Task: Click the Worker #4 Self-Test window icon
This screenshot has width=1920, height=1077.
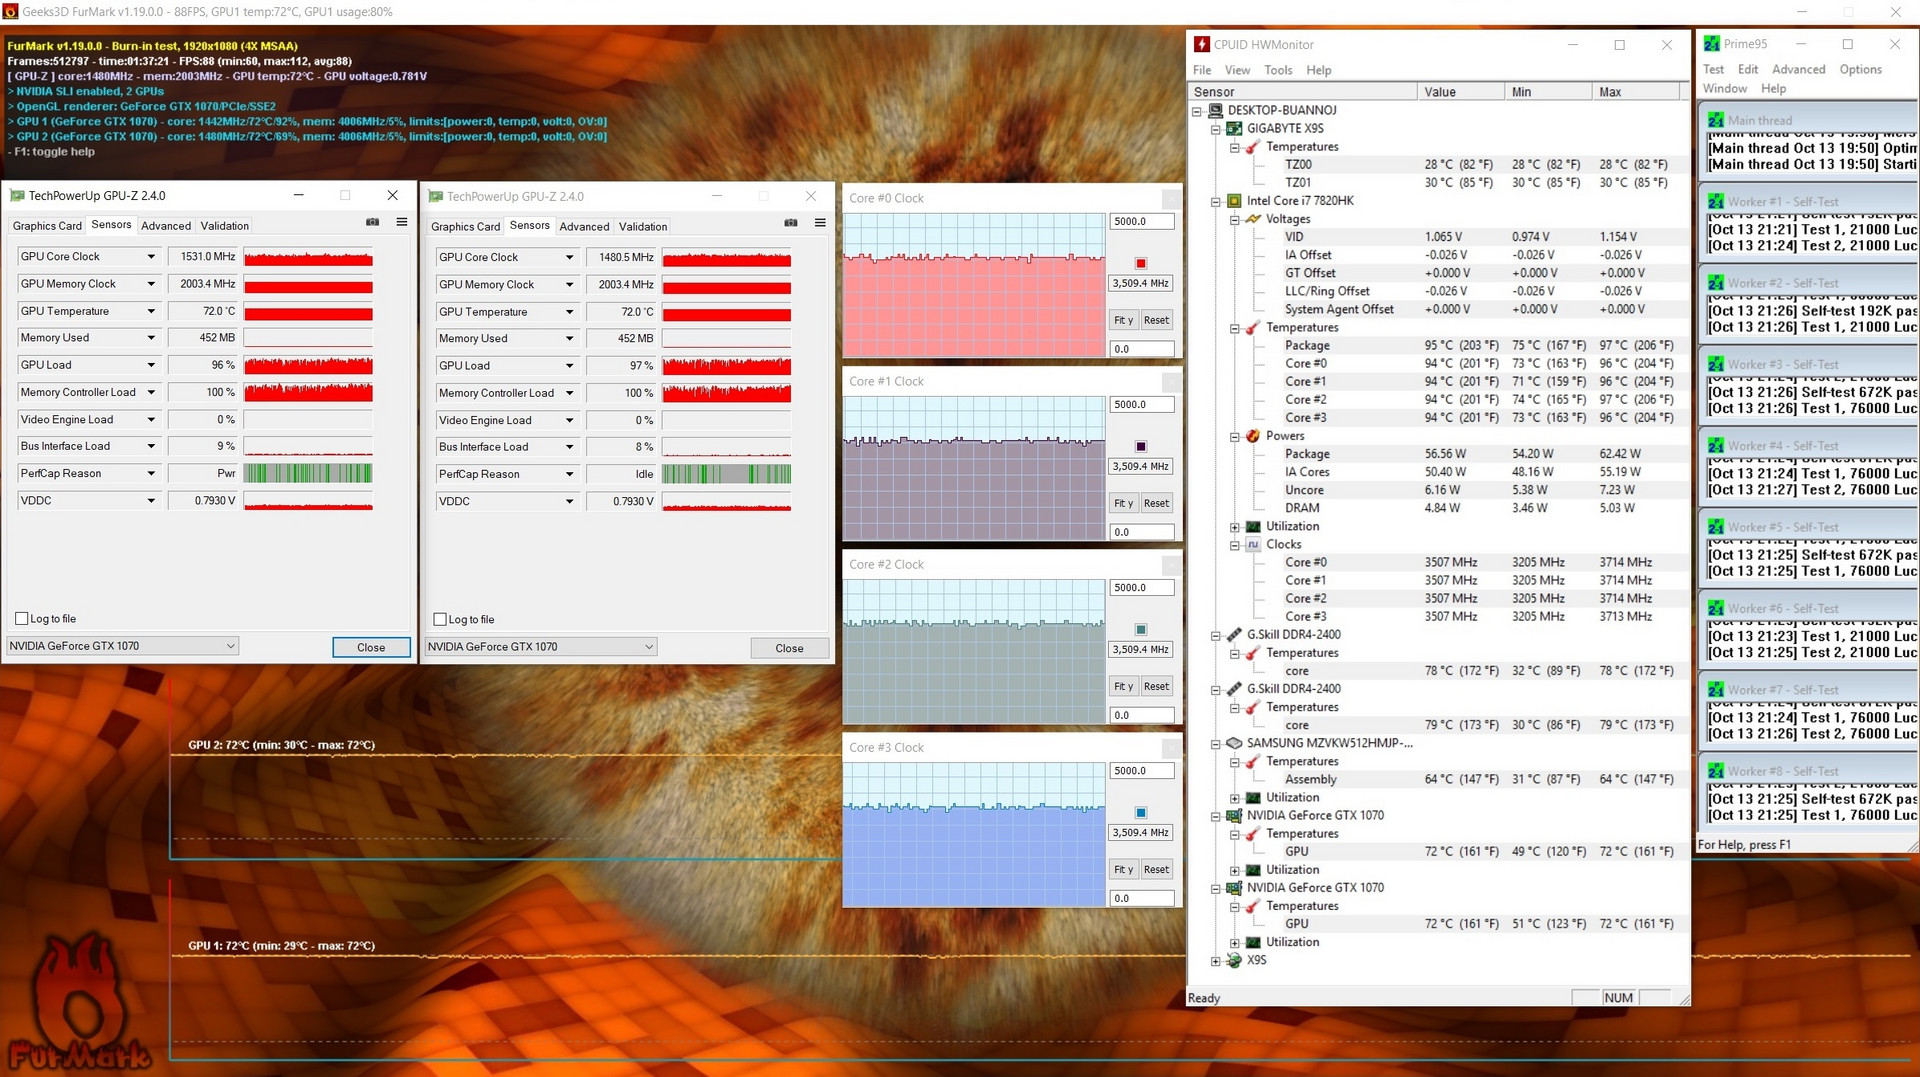Action: coord(1716,446)
